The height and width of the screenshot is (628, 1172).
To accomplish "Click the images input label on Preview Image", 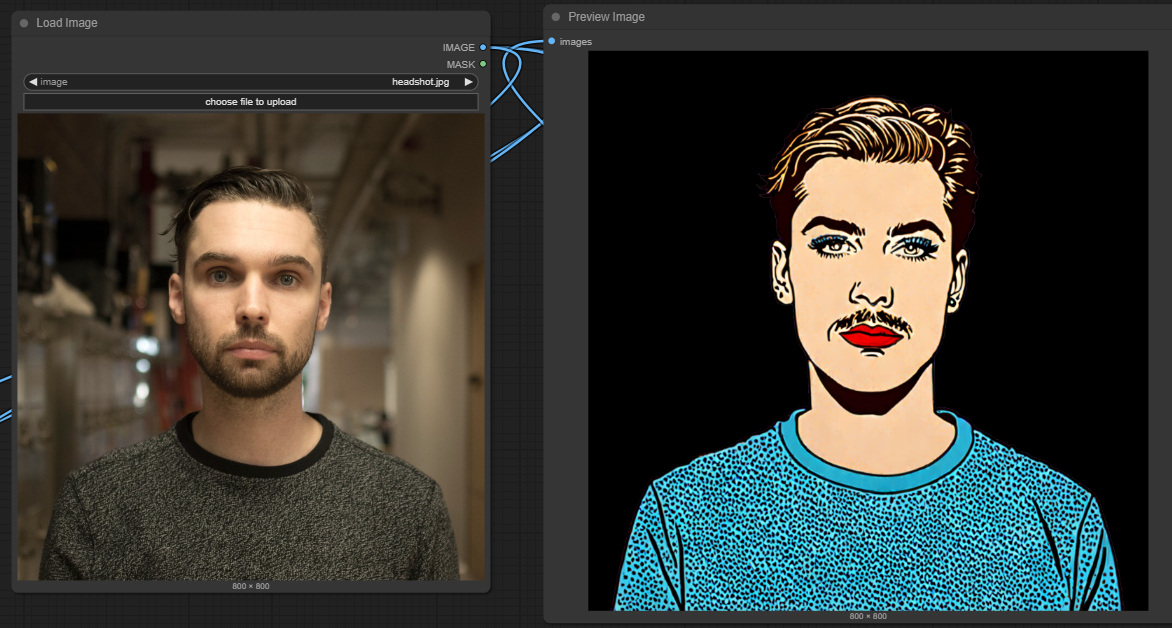I will (x=576, y=42).
